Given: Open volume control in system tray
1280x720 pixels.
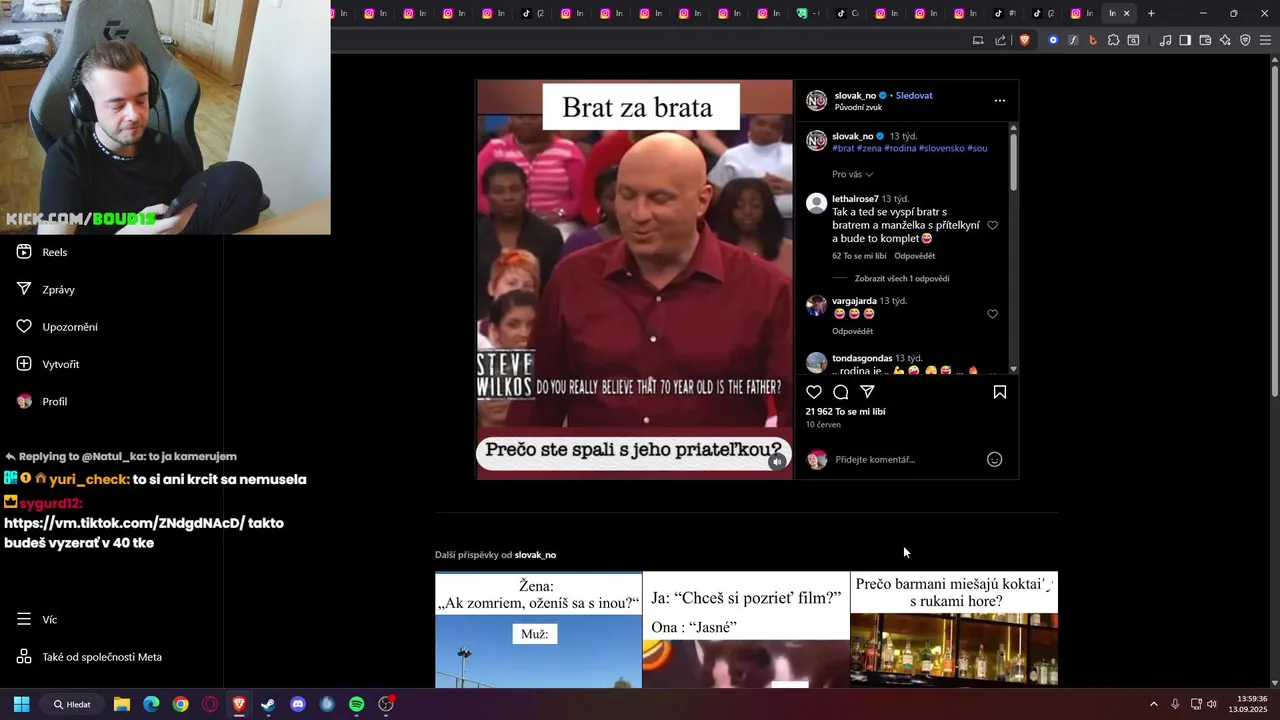Looking at the screenshot, I should (1211, 704).
